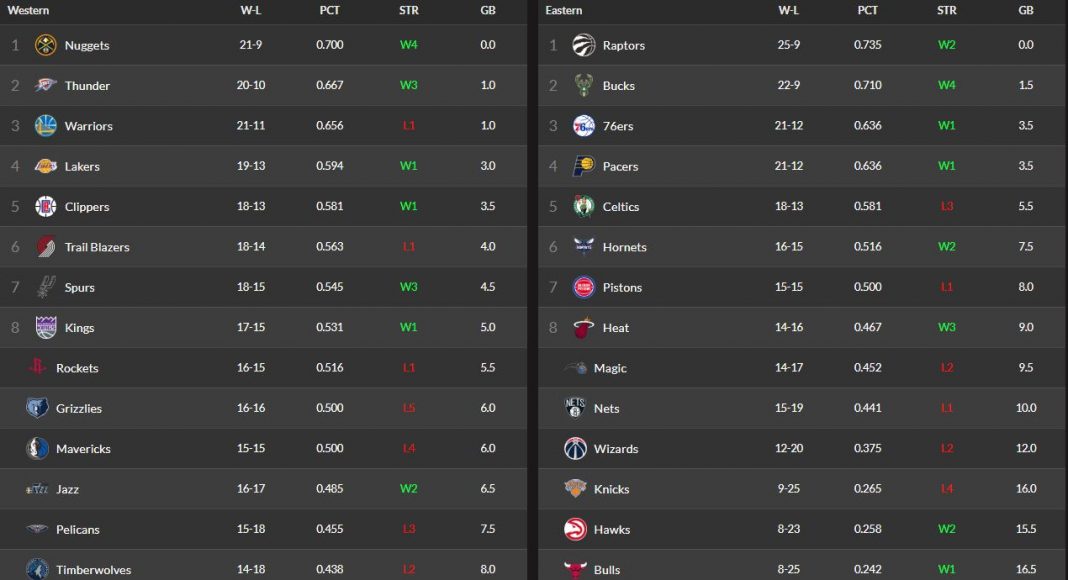Click the Denver Nuggets team logo
Viewport: 1068px width, 580px height.
[x=46, y=46]
